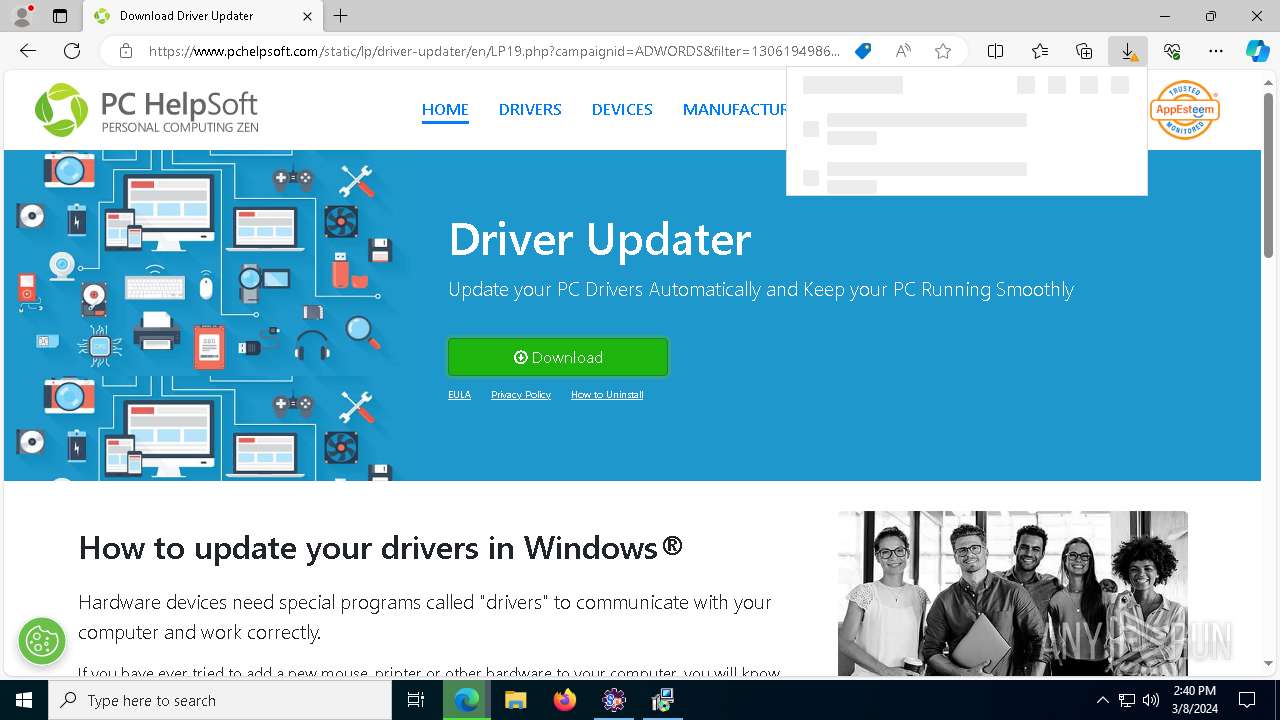Click the Driver Updater heading
The image size is (1280, 720).
(x=600, y=240)
